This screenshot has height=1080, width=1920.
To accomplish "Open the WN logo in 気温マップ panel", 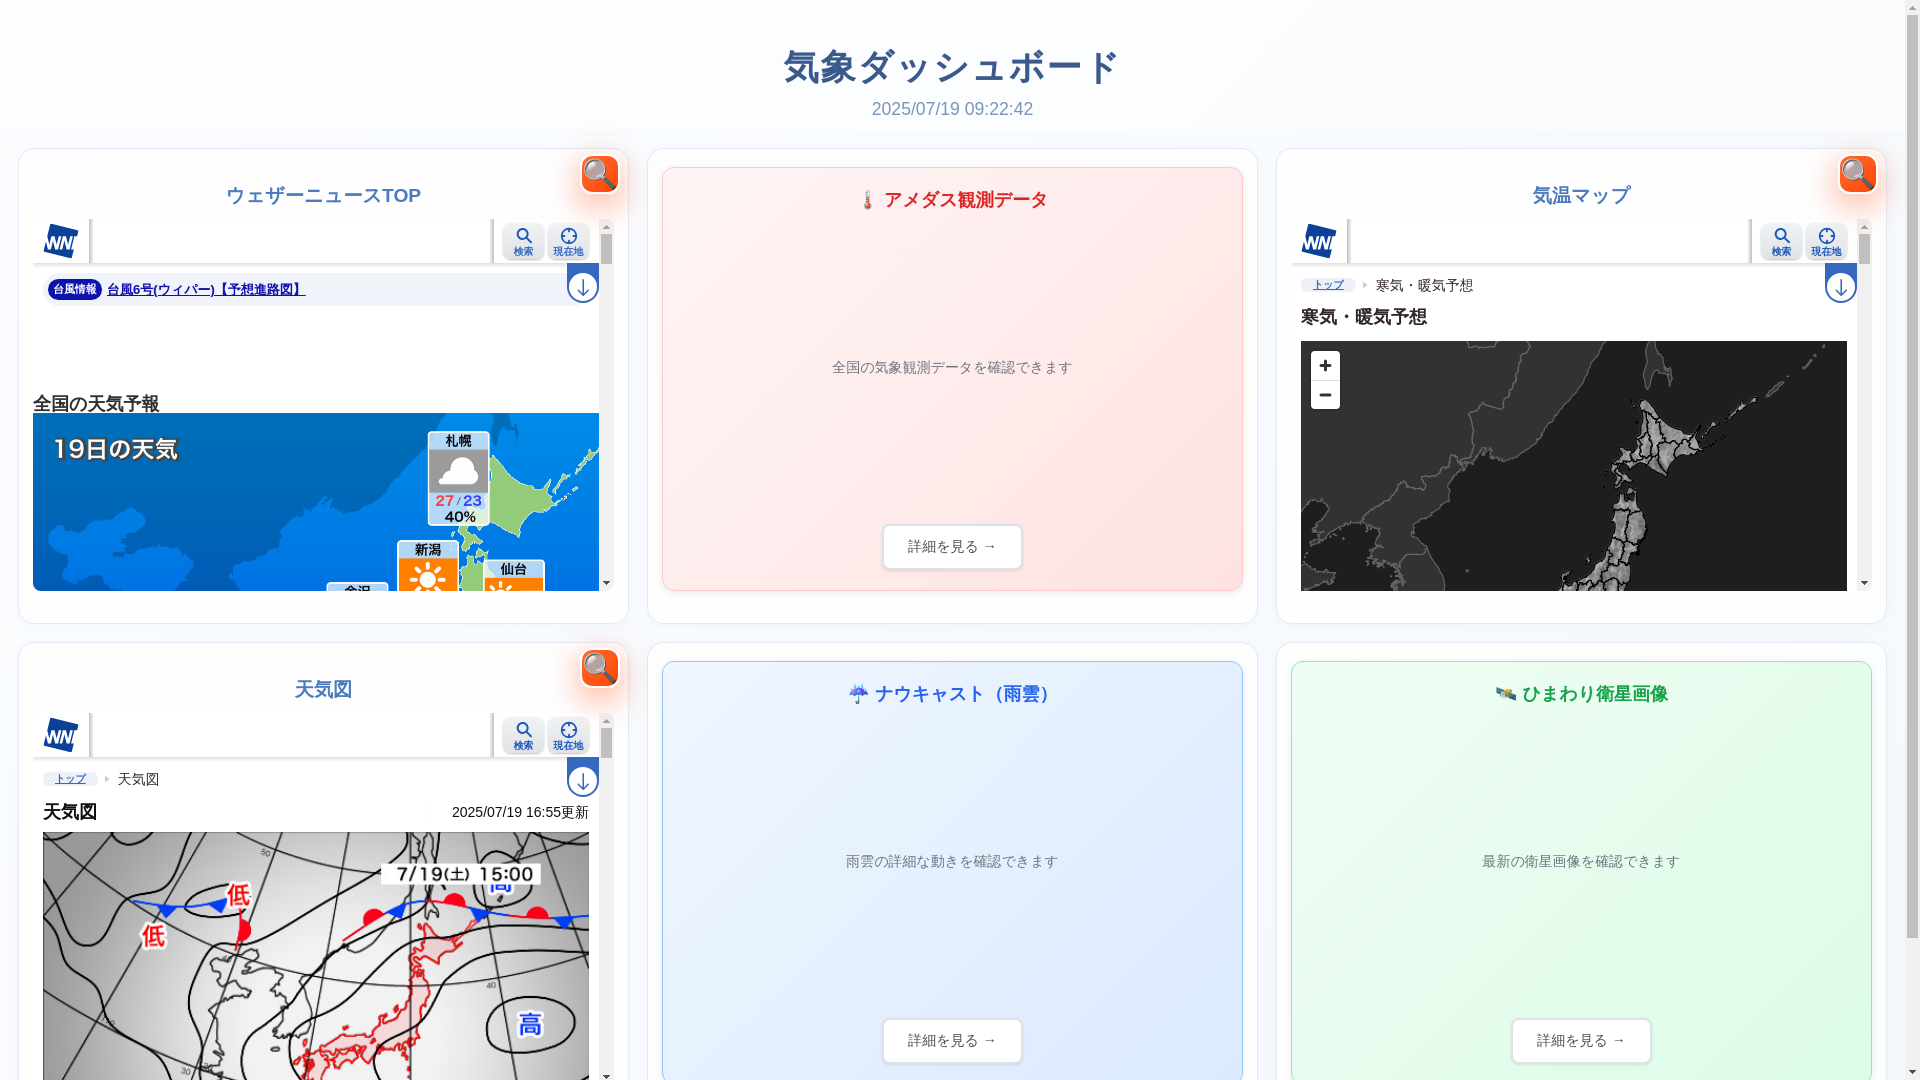I will (1319, 241).
